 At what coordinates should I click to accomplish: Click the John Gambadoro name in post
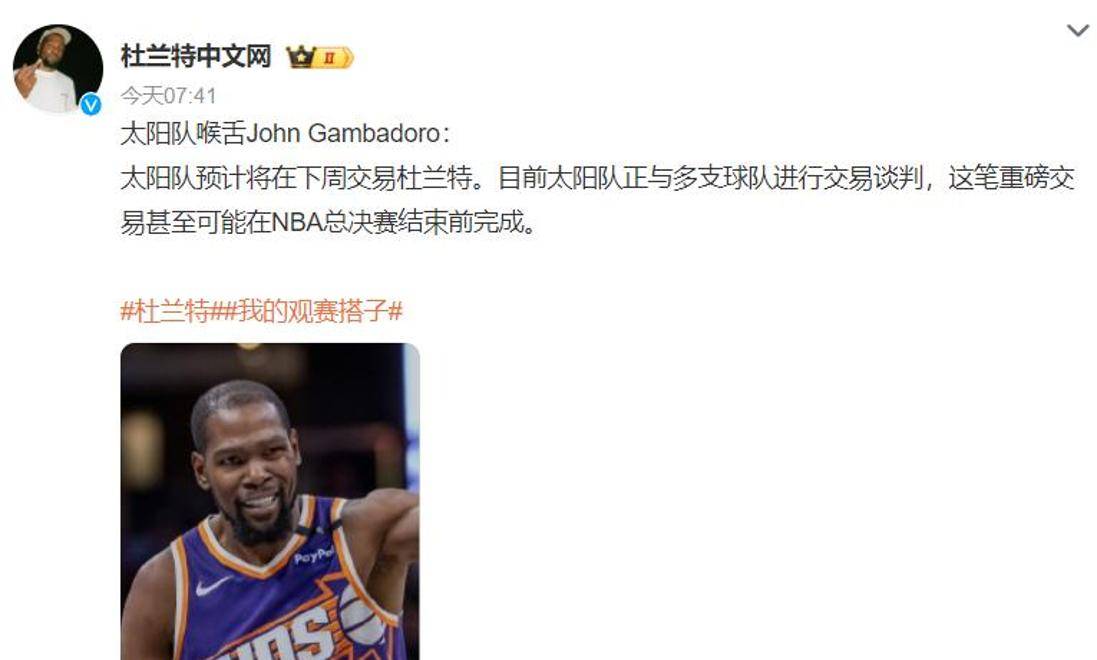[343, 133]
